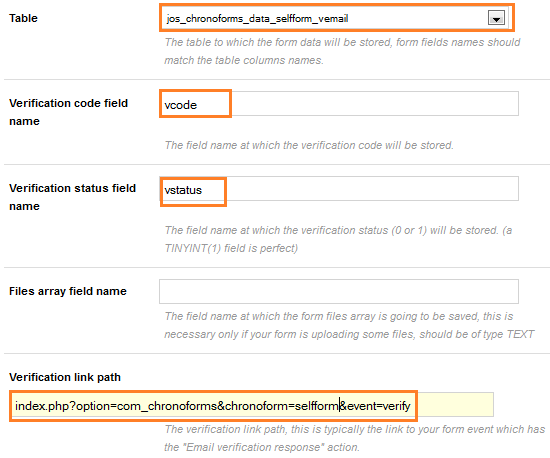Click the "Verification status field name" label
This screenshot has width=550, height=458.
(72, 197)
